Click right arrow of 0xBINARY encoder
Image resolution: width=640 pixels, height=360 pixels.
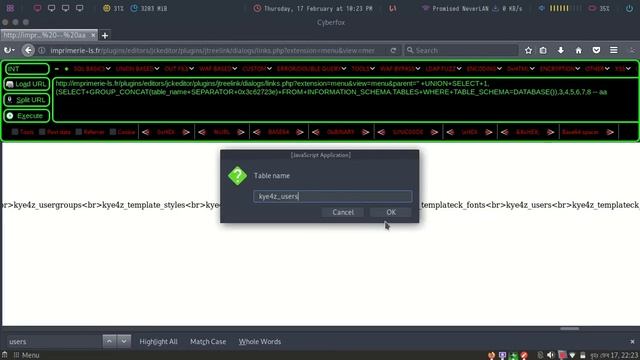pos(365,132)
